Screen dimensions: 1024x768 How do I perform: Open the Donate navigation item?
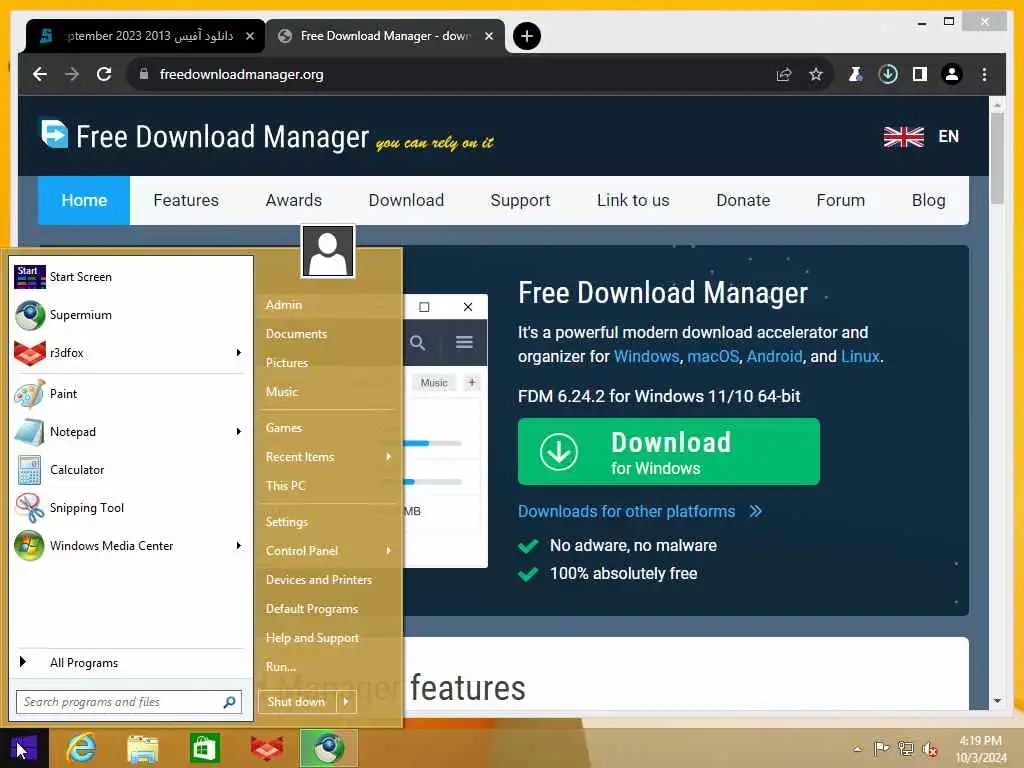743,200
